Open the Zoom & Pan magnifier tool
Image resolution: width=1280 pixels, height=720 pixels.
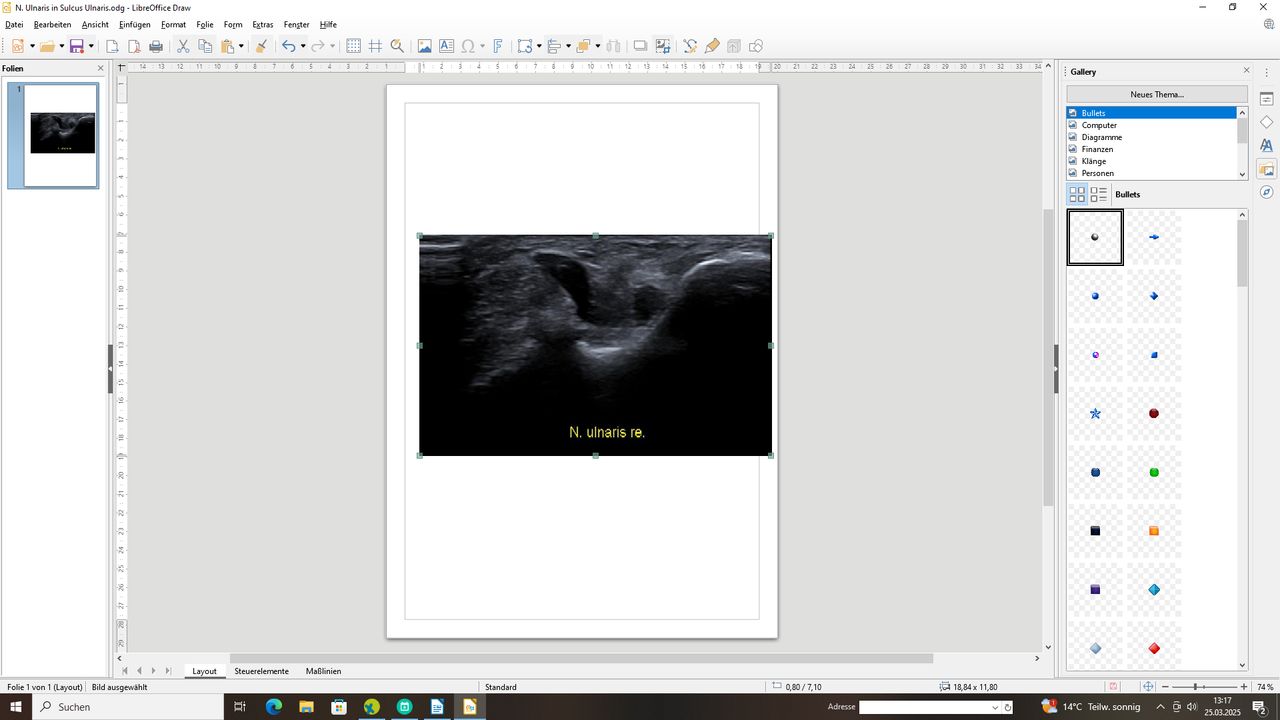point(397,46)
